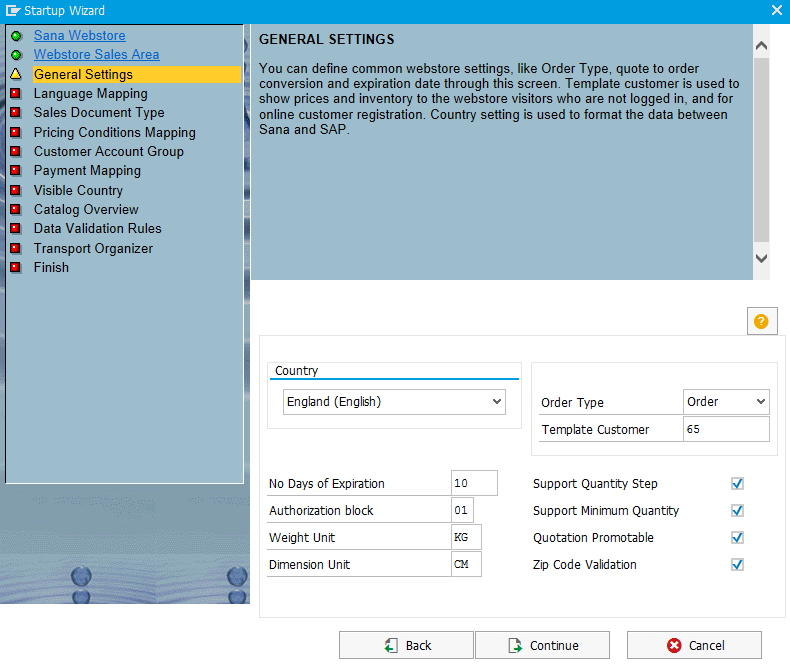Click the red status icon beside Visible Country
790x669 pixels.
pyautogui.click(x=16, y=190)
